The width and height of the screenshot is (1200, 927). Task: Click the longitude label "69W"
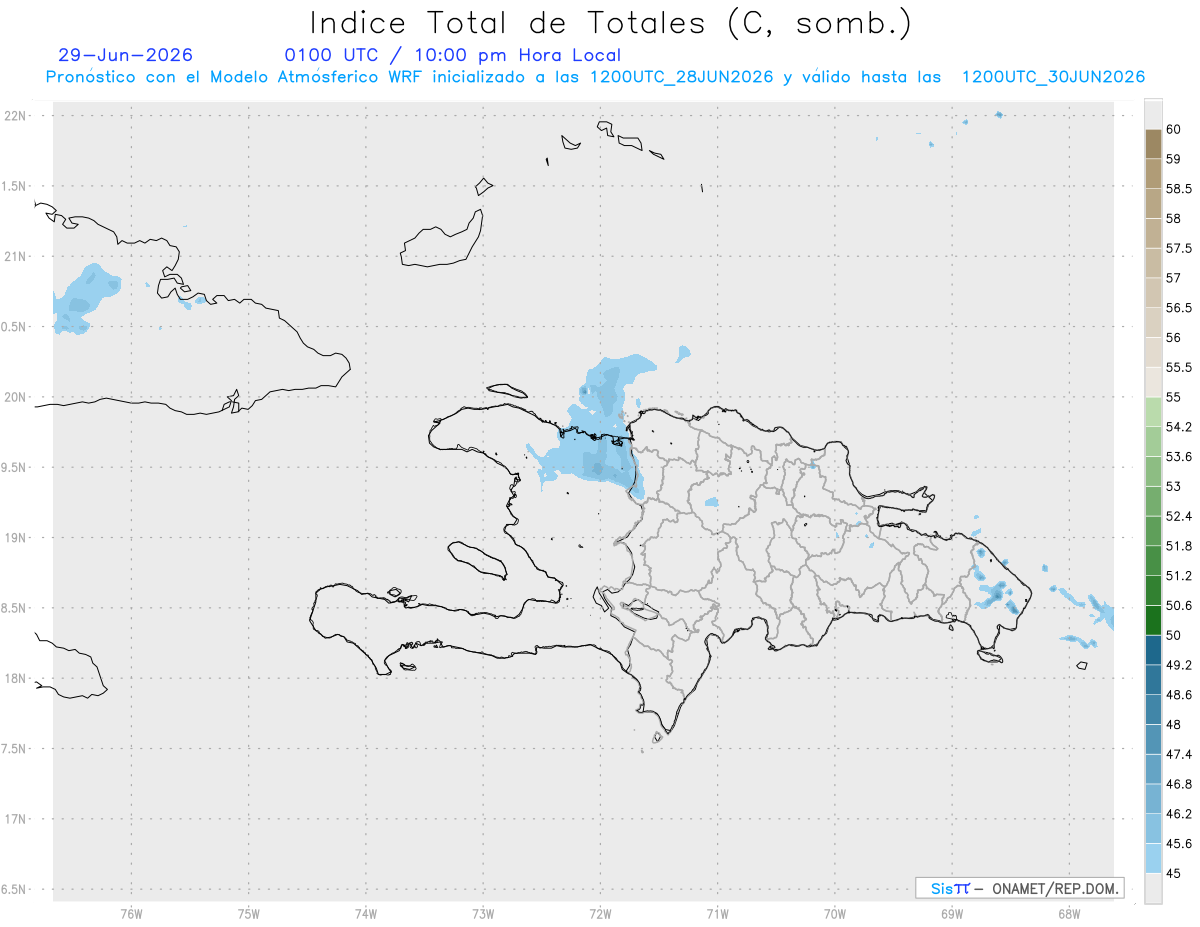[x=952, y=913]
